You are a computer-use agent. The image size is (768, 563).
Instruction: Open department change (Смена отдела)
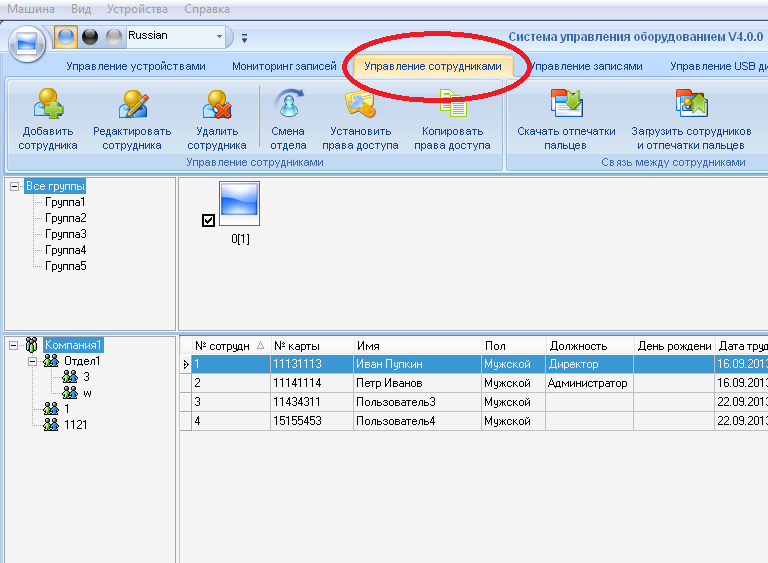[x=288, y=104]
